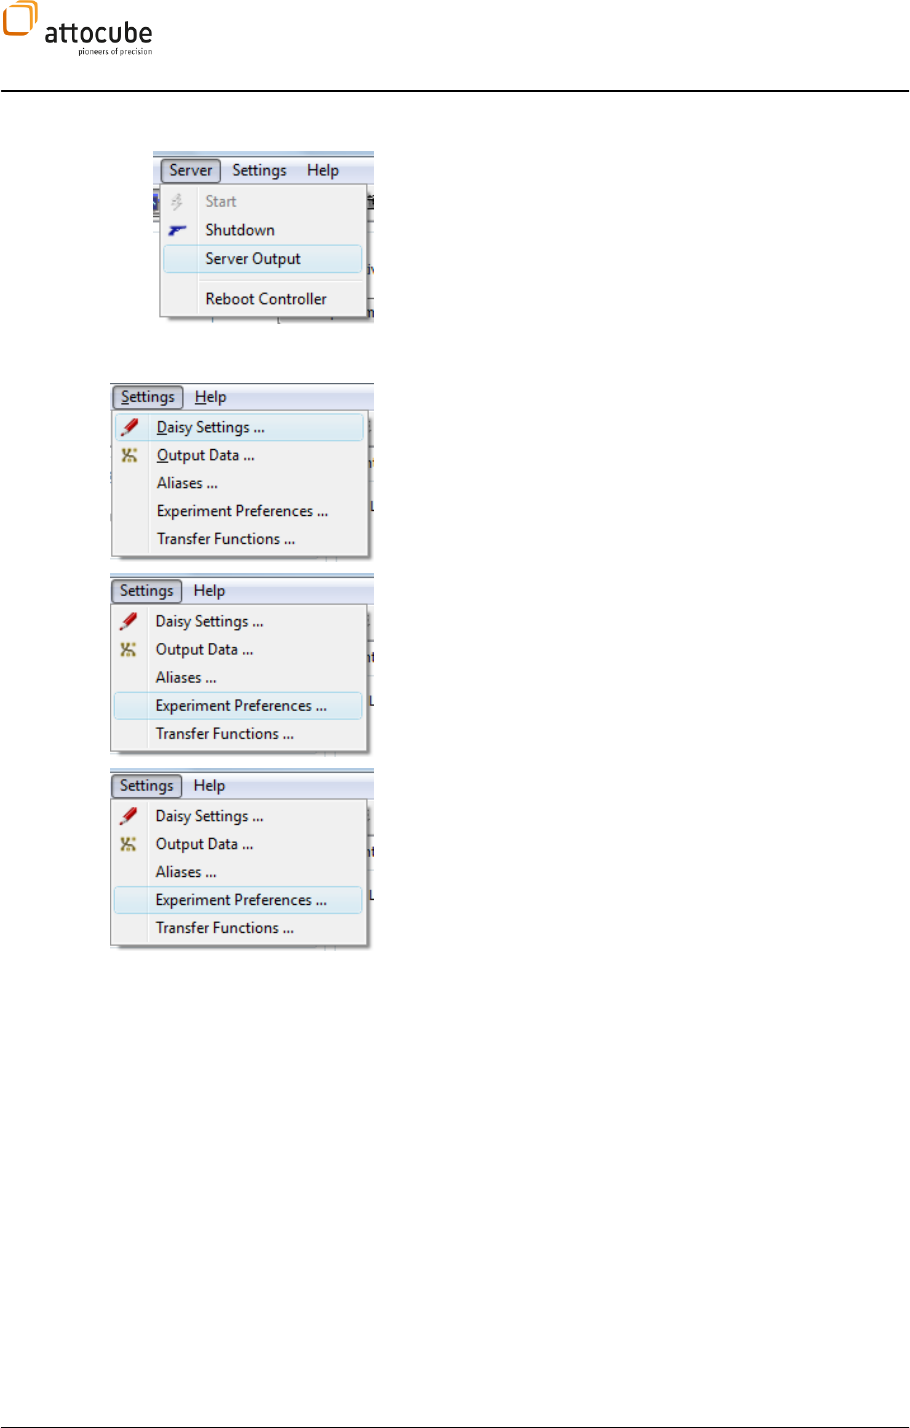Open the Server menu
The height and width of the screenshot is (1428, 910).
[190, 170]
